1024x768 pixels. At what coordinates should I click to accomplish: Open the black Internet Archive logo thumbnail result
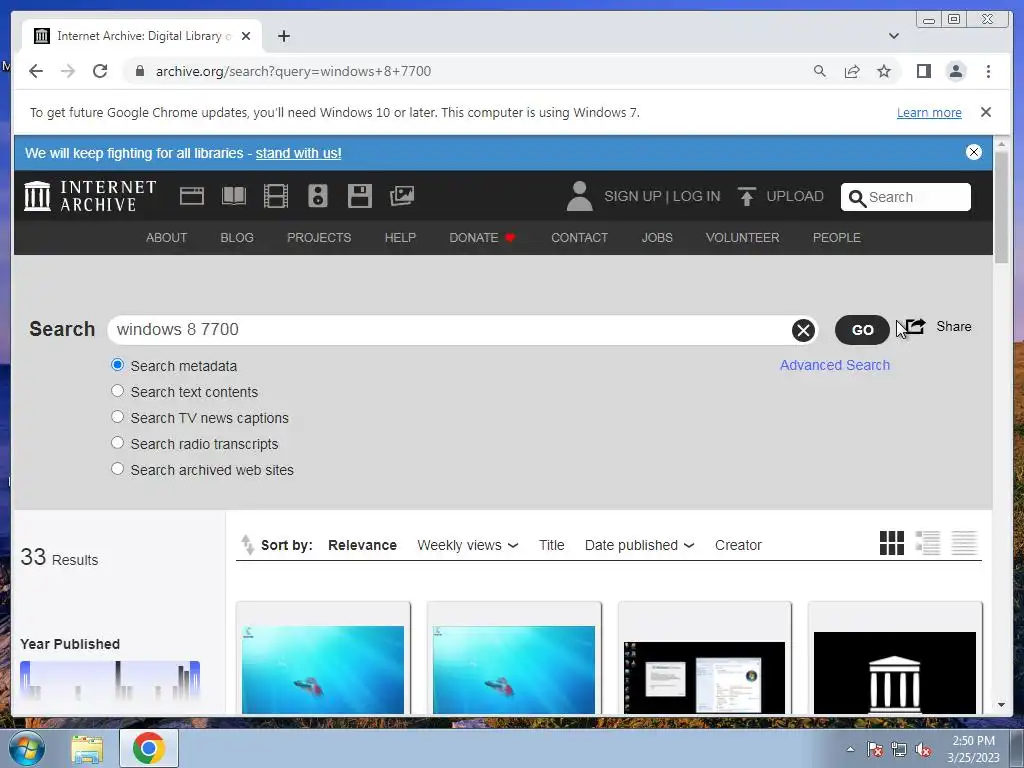click(895, 673)
